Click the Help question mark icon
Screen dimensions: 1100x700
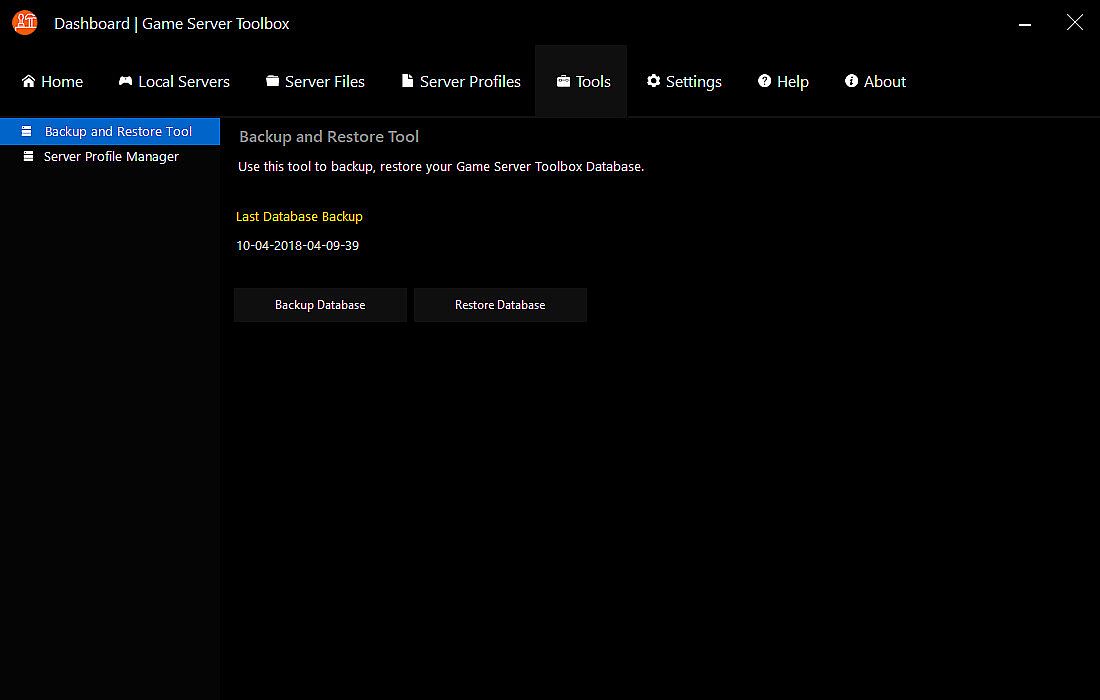tap(764, 81)
